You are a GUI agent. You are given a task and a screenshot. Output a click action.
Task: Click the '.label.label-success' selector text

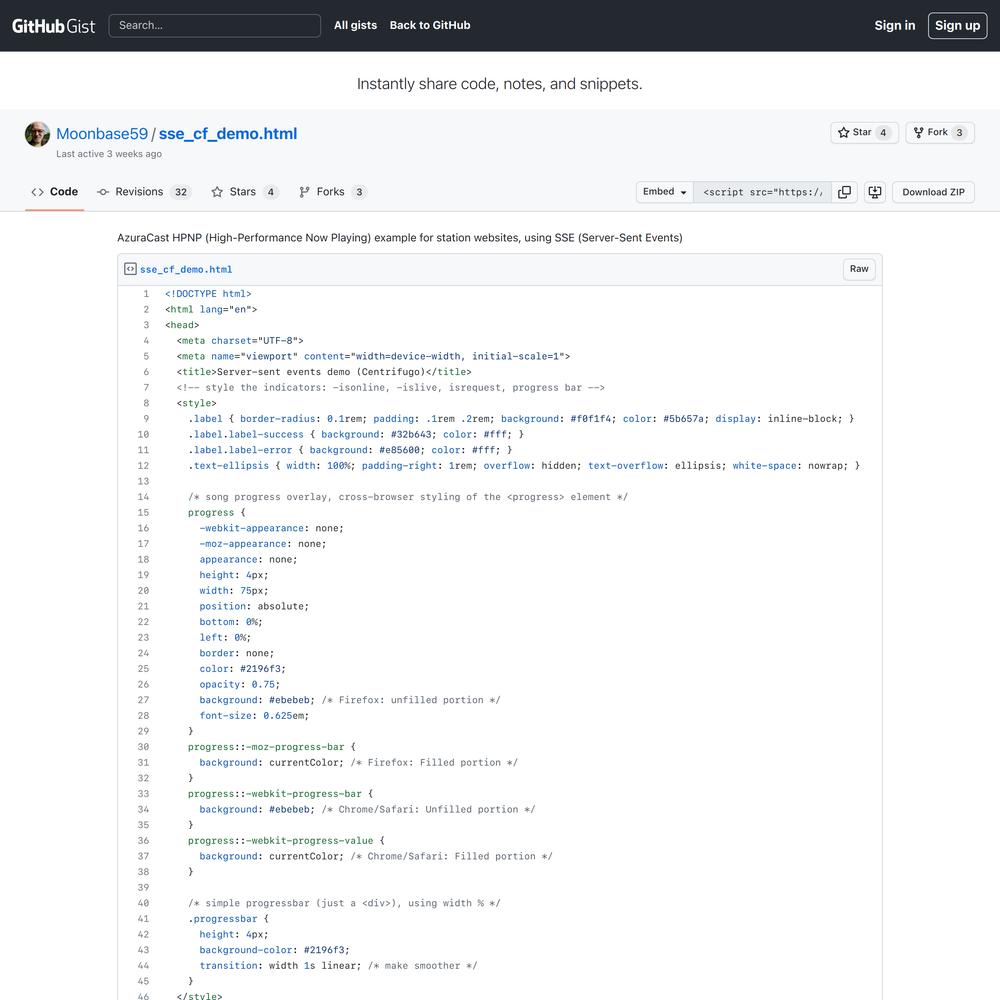click(246, 434)
